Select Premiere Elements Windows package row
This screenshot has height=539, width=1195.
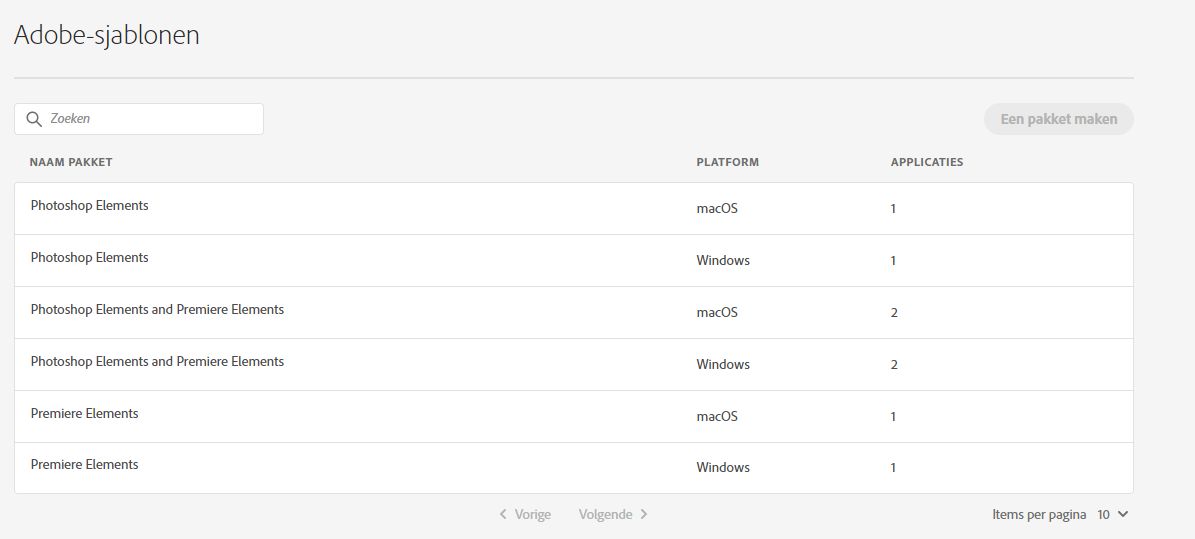tap(84, 465)
